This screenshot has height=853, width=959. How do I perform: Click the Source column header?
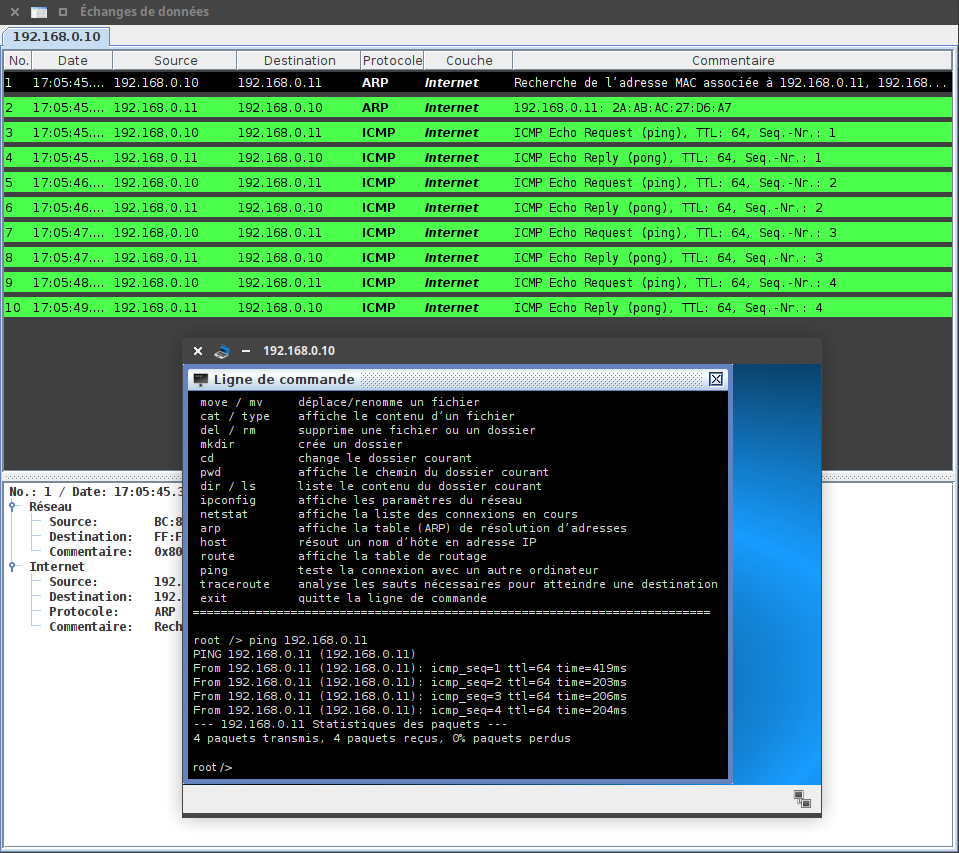pyautogui.click(x=175, y=60)
